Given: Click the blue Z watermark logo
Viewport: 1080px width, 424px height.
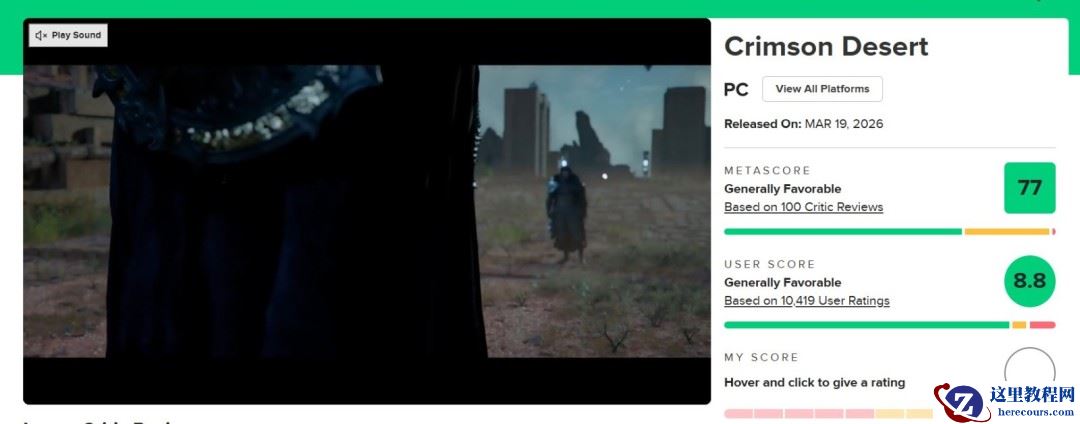Looking at the screenshot, I should tap(961, 403).
